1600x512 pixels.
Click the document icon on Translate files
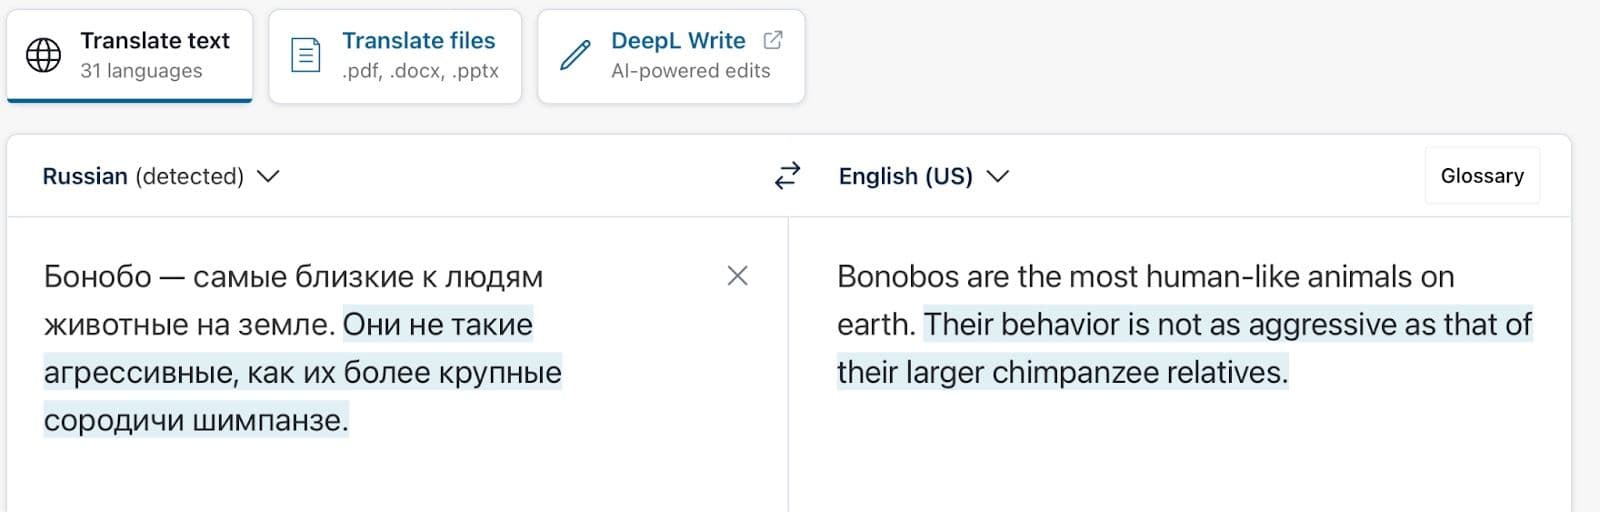pos(305,55)
